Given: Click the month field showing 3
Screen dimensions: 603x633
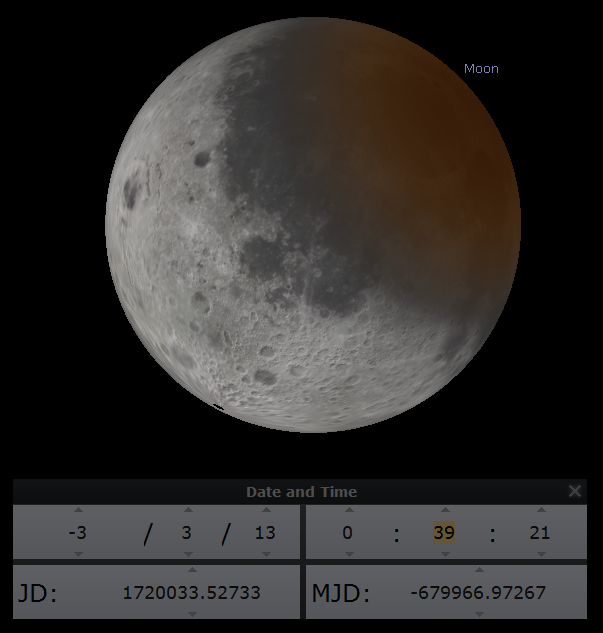Looking at the screenshot, I should (186, 532).
